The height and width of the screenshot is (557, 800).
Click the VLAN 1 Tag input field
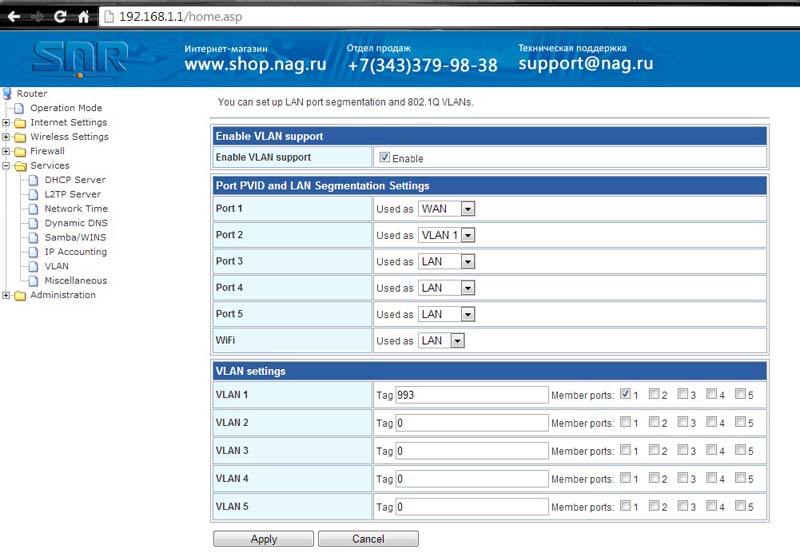pyautogui.click(x=472, y=395)
